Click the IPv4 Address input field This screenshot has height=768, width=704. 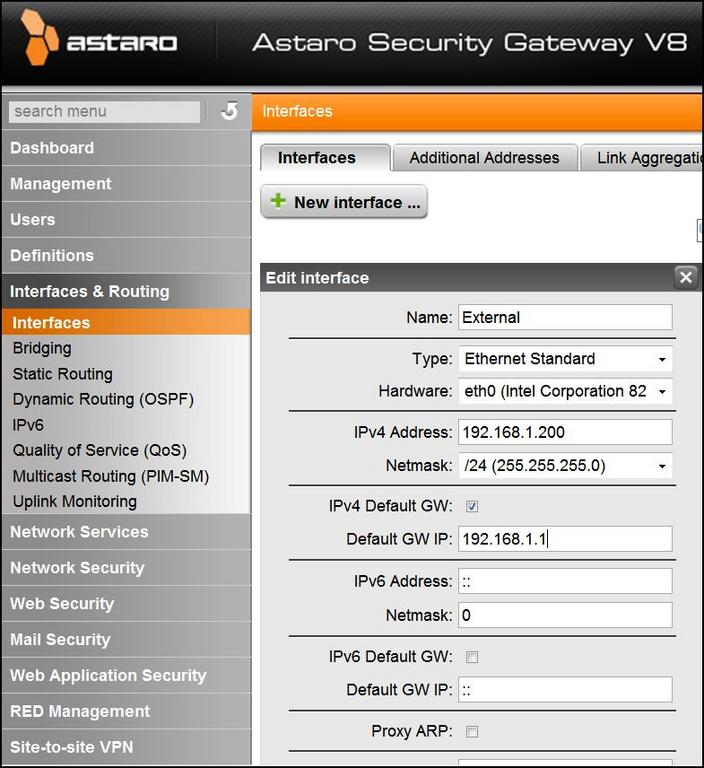coord(565,432)
